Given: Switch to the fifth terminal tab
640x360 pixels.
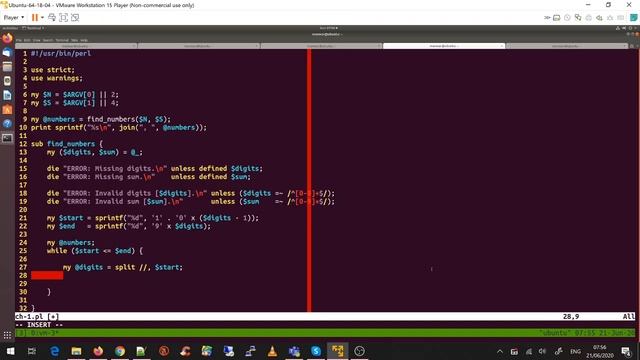Looking at the screenshot, I should point(566,46).
